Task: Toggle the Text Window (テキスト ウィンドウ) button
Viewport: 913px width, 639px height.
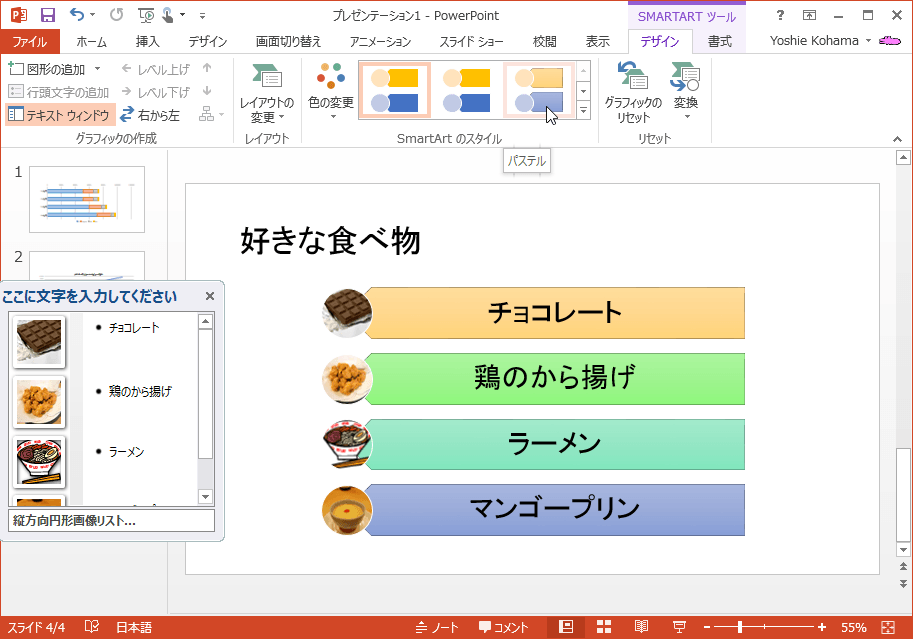Action: point(59,115)
